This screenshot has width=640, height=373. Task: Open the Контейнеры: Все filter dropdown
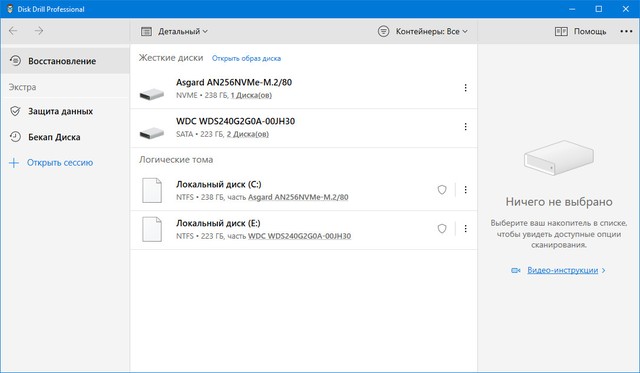pyautogui.click(x=422, y=31)
